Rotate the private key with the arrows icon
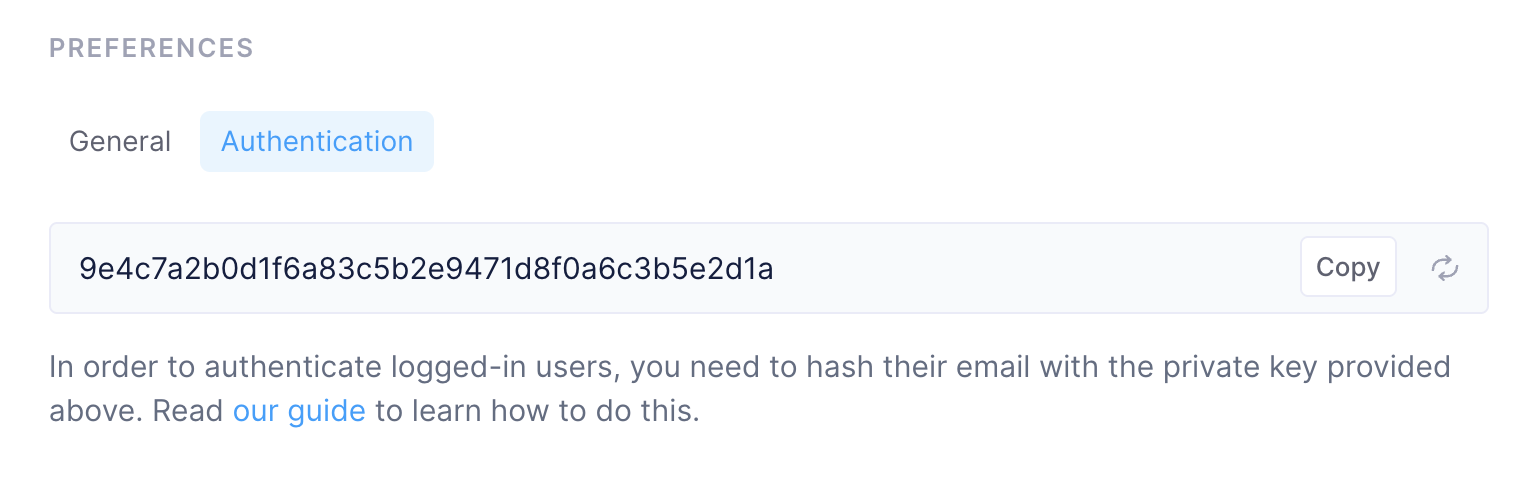Screen dimensions: 1530x490 [x=1444, y=268]
